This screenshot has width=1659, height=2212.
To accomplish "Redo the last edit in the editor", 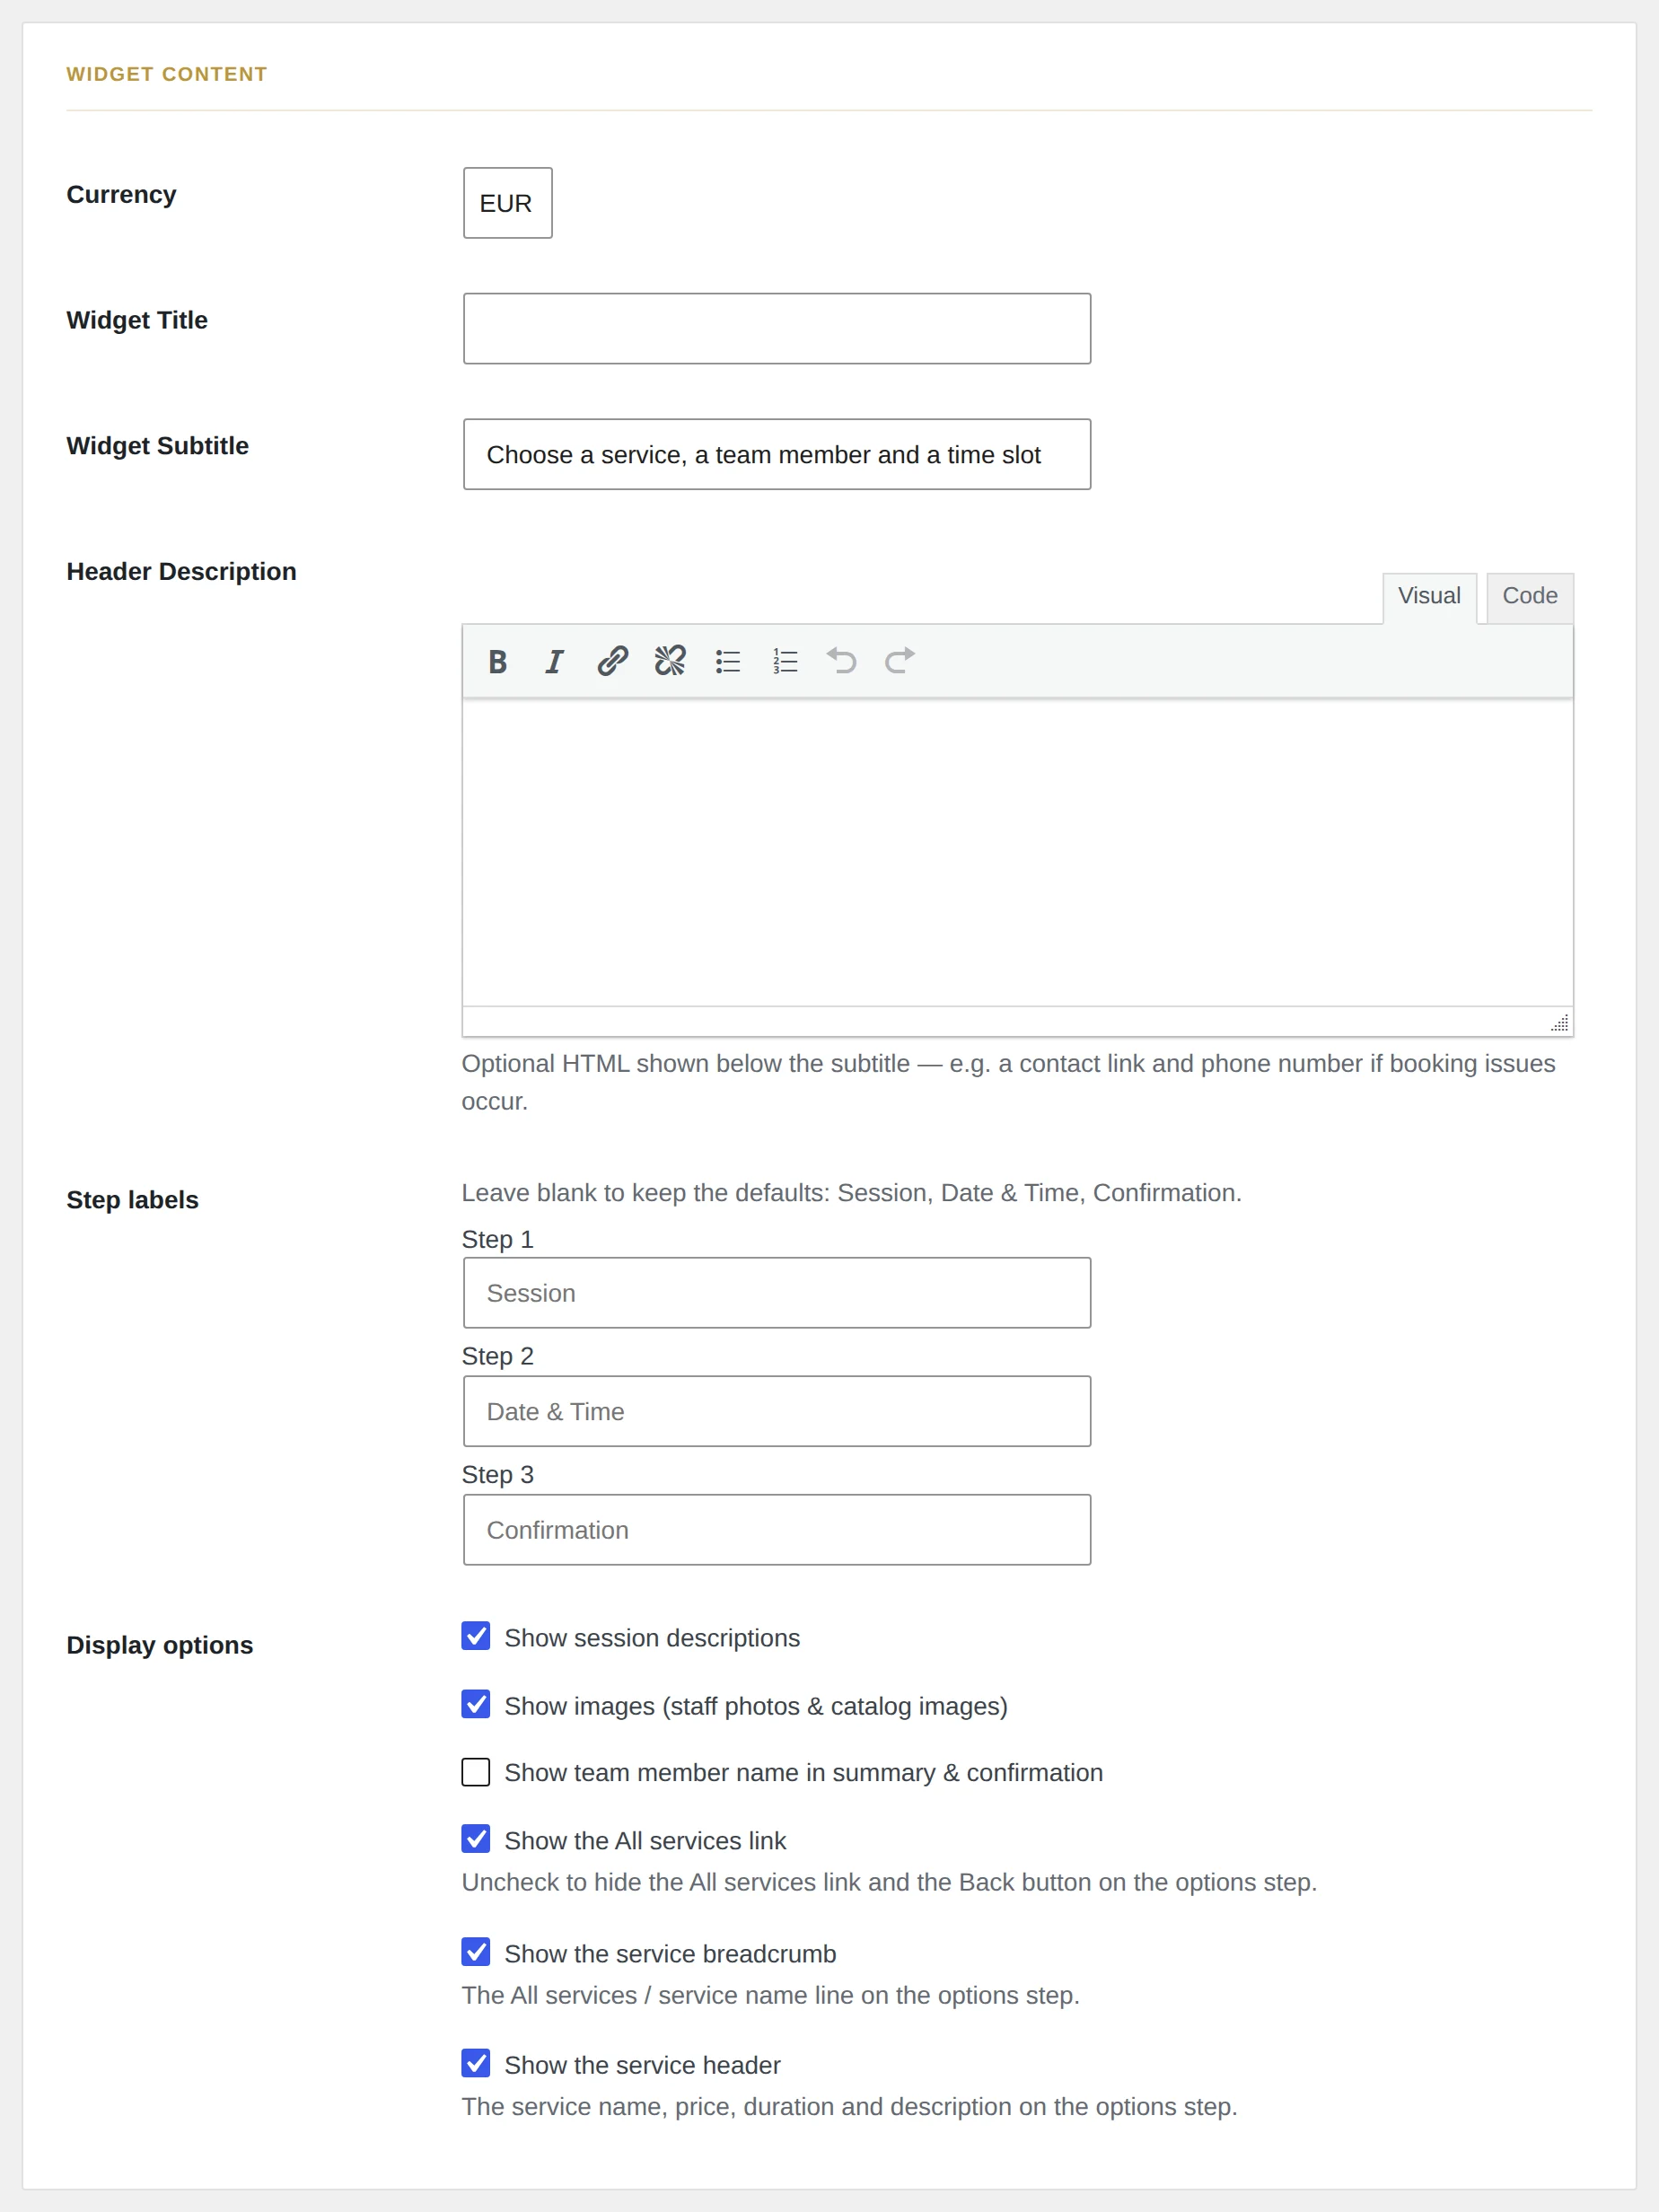I will coord(900,661).
